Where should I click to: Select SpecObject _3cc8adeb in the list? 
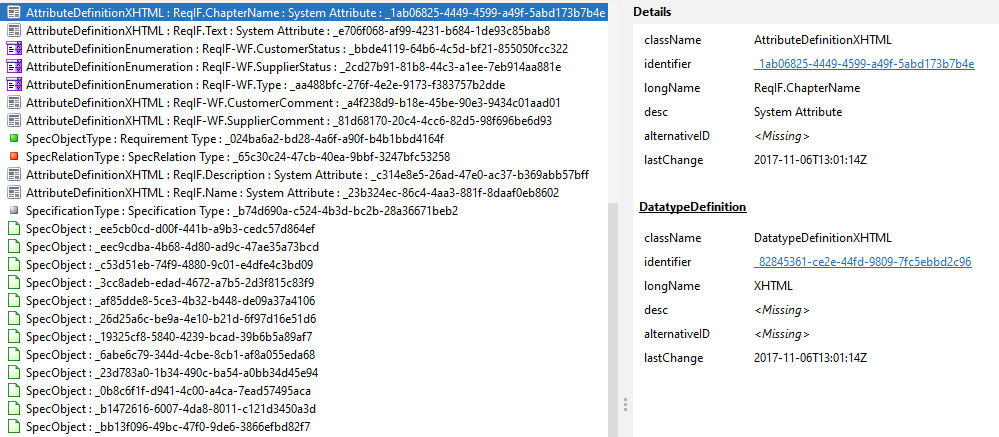click(170, 283)
